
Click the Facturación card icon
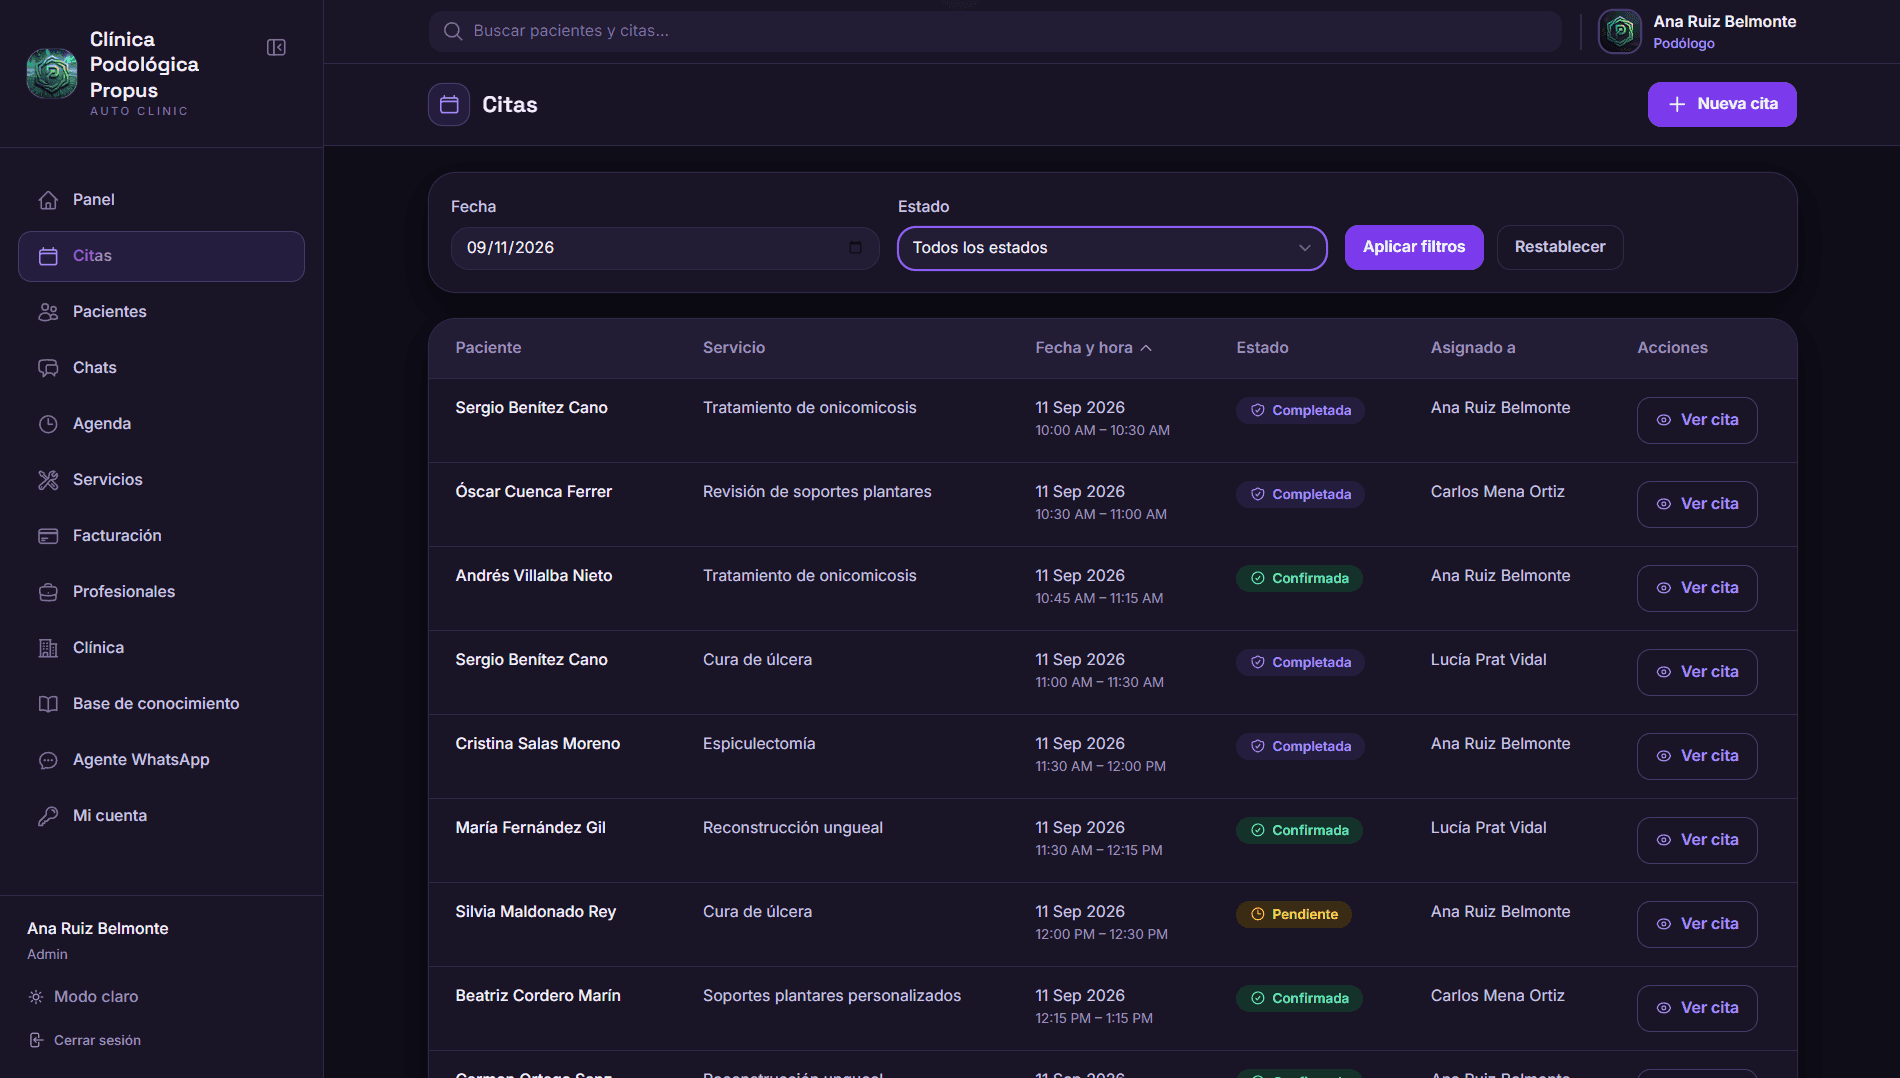[48, 536]
